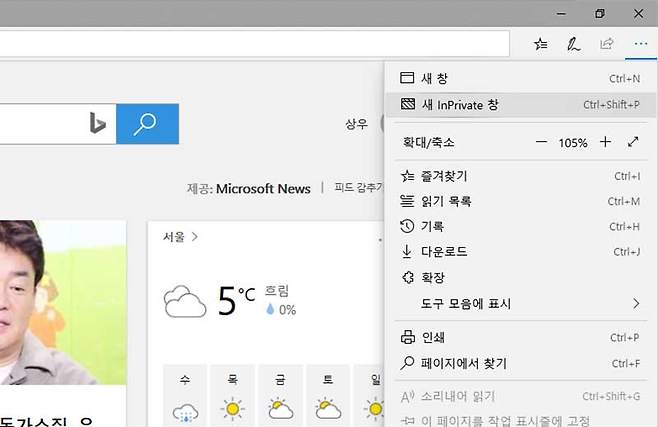The image size is (658, 427).
Task: Click the cloudy weather icon beside 5°C
Action: click(185, 301)
